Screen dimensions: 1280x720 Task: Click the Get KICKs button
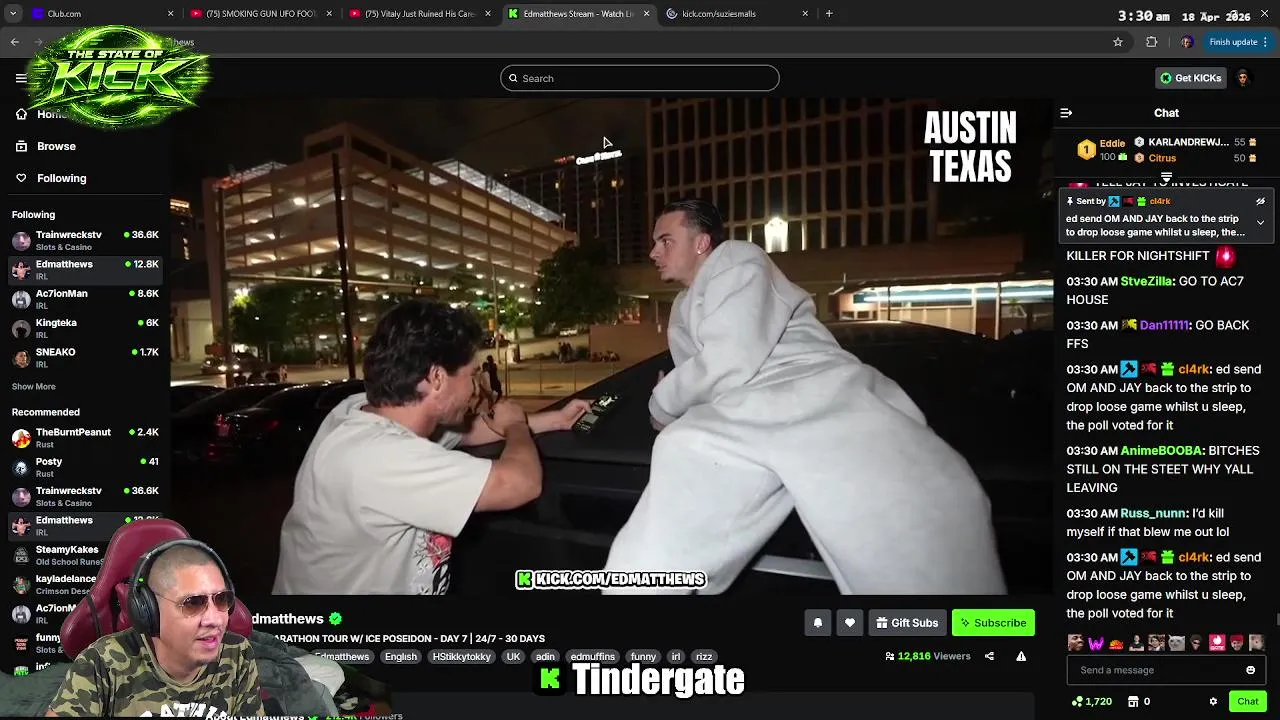[x=1190, y=78]
